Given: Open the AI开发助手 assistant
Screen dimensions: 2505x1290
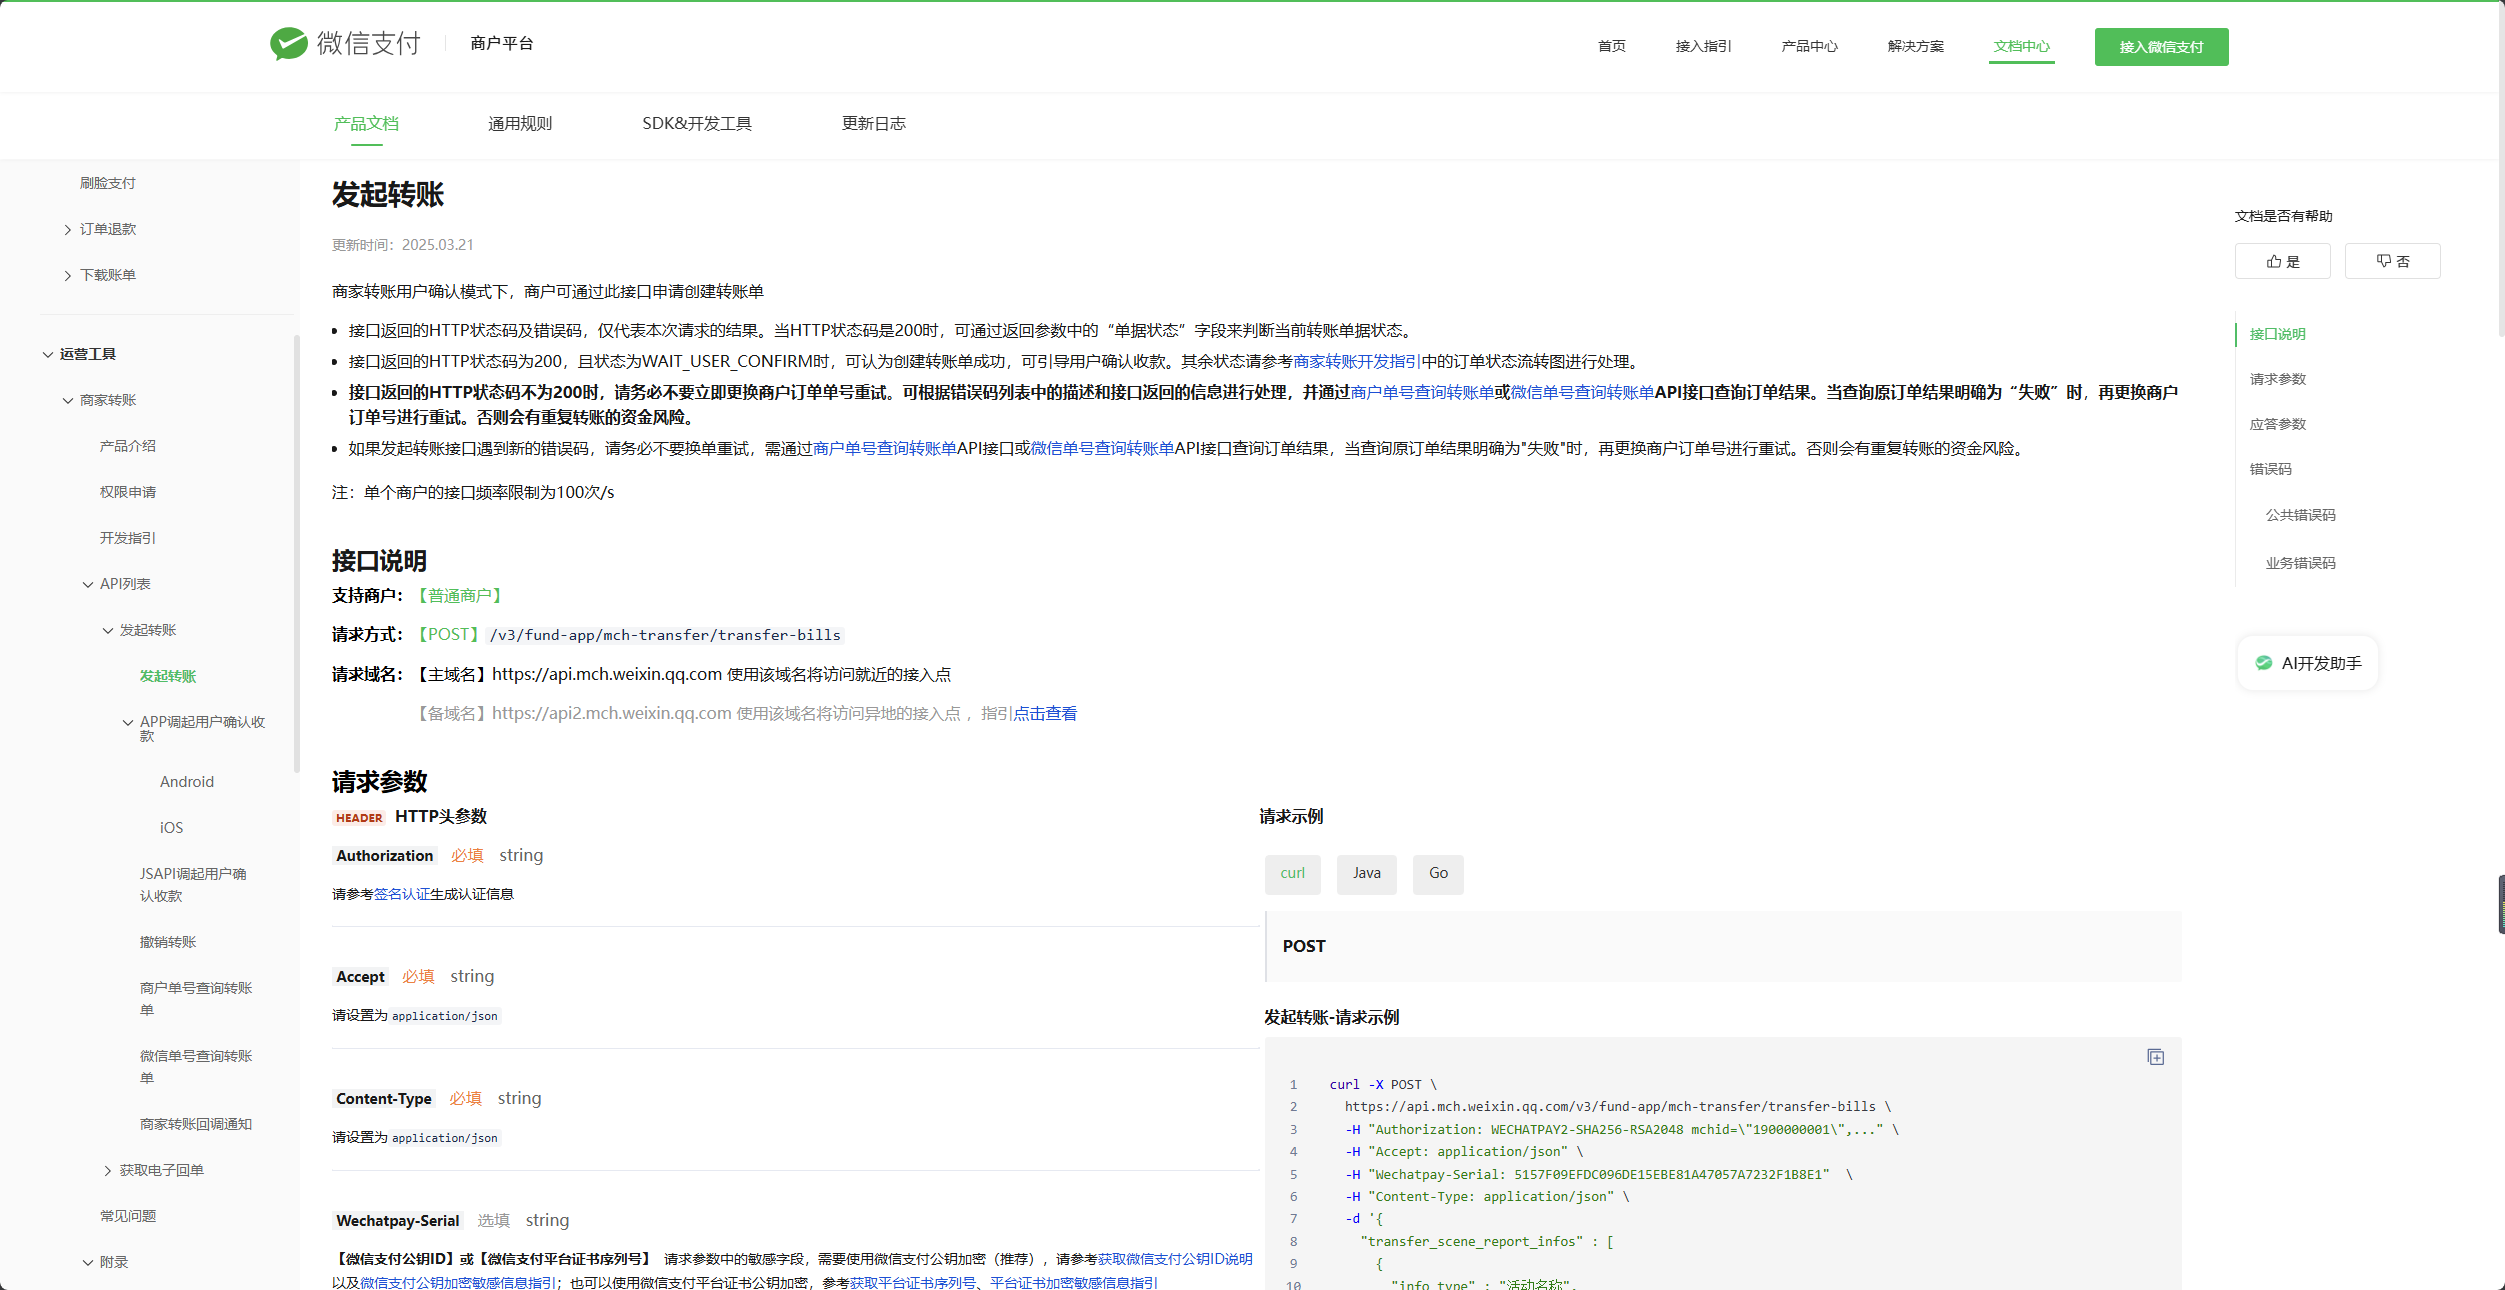Looking at the screenshot, I should coord(2308,664).
